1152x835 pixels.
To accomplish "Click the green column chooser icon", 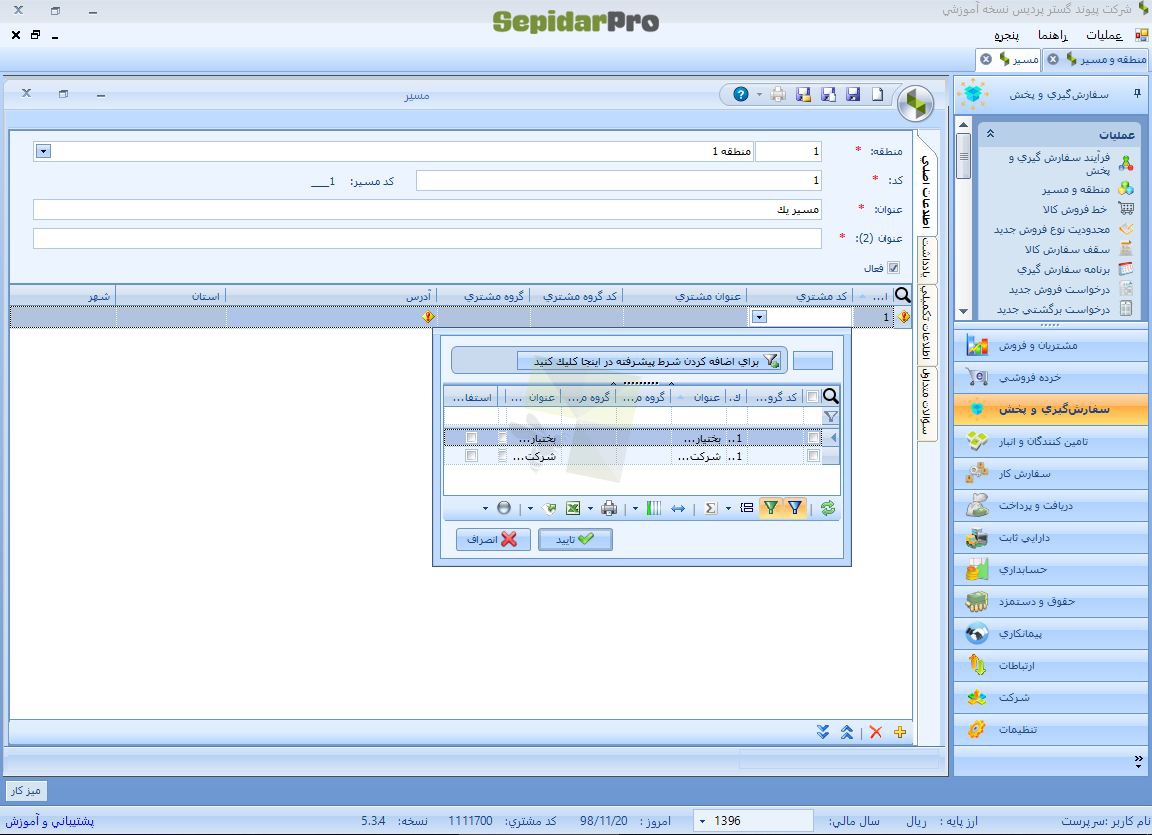I will pyautogui.click(x=653, y=507).
